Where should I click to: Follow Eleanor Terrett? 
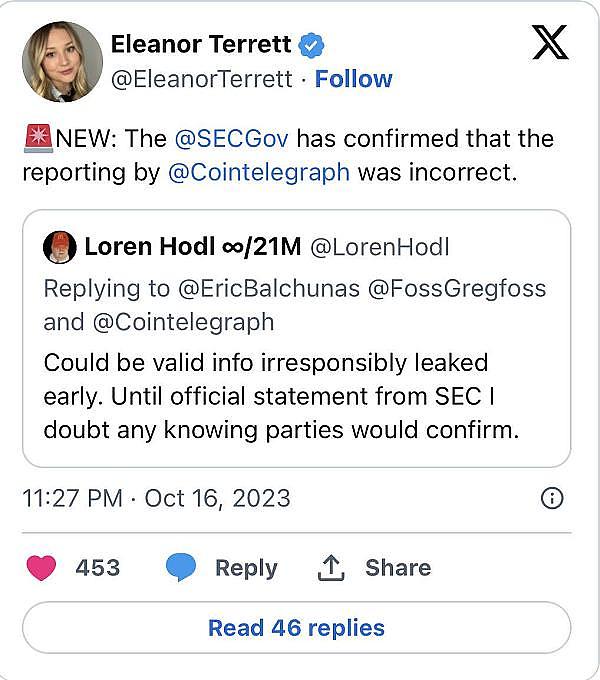353,79
